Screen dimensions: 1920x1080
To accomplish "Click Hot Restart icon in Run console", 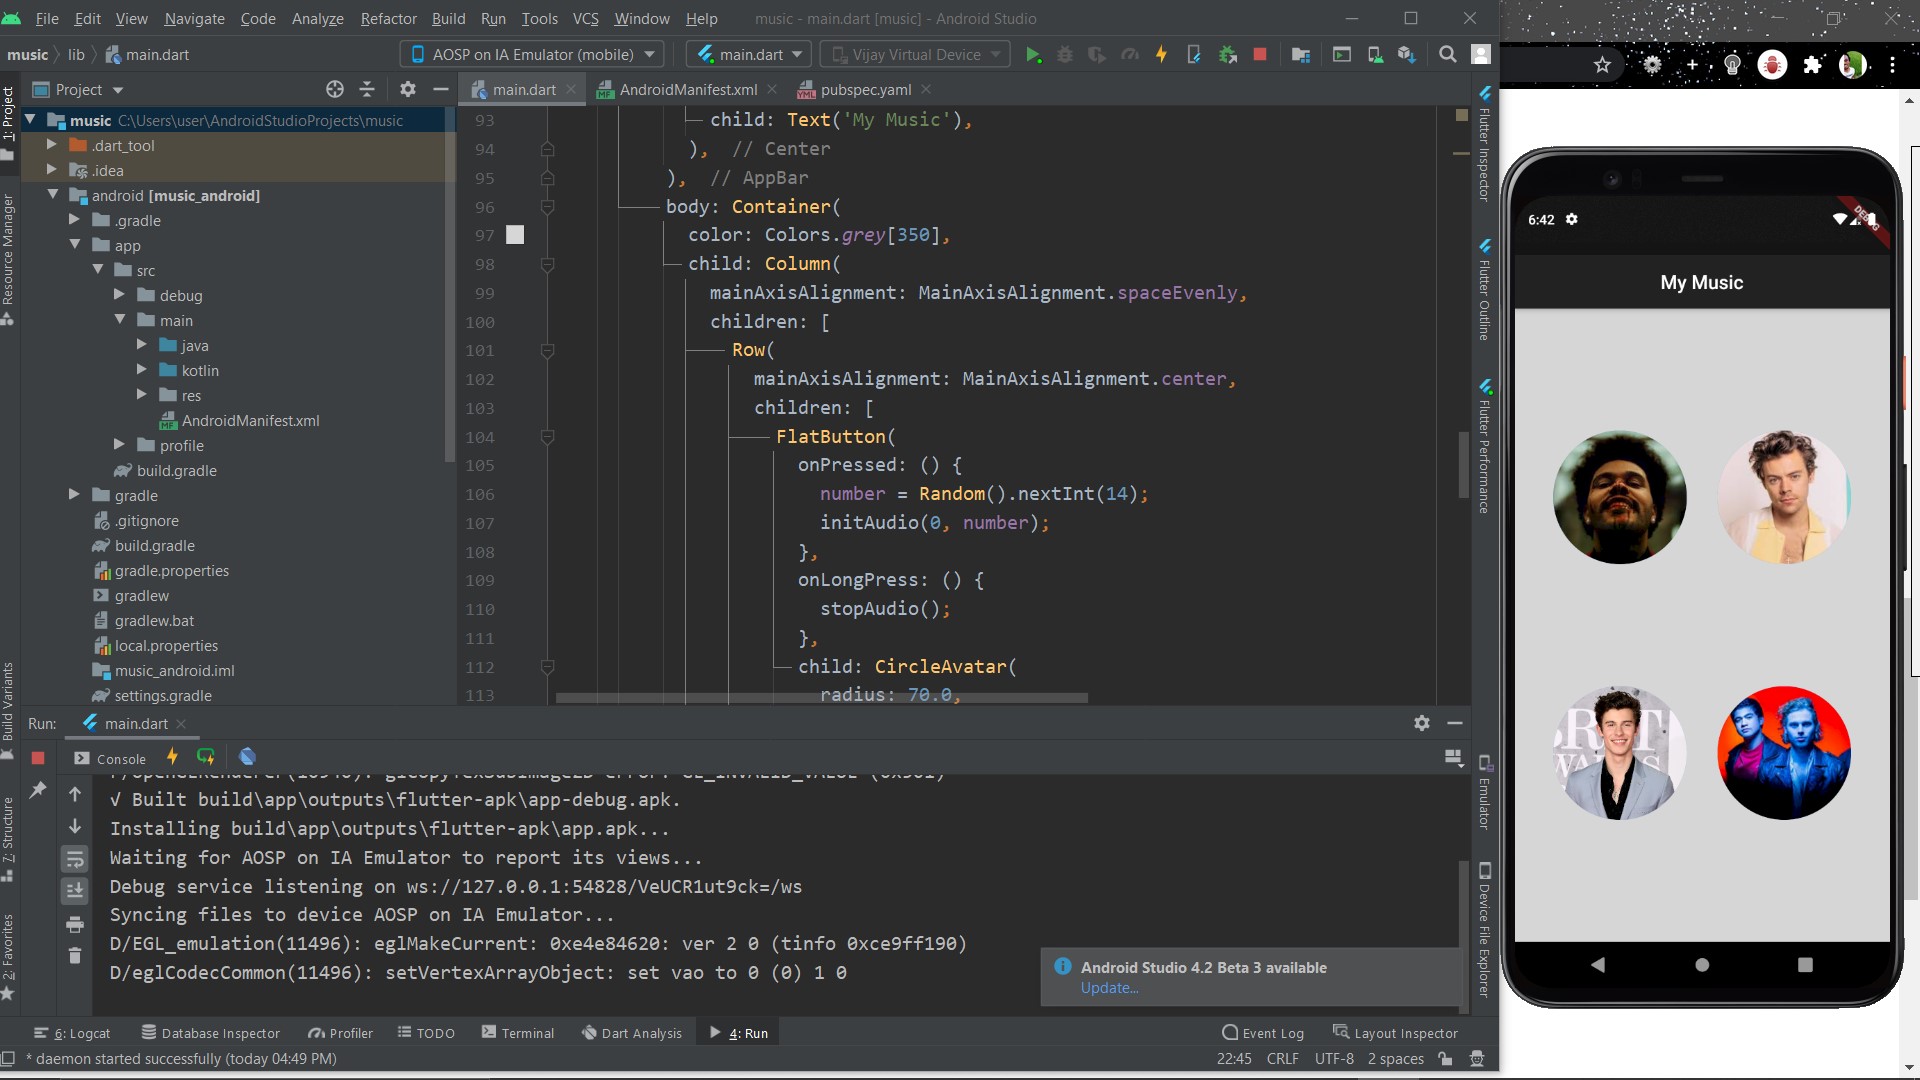I will (206, 757).
